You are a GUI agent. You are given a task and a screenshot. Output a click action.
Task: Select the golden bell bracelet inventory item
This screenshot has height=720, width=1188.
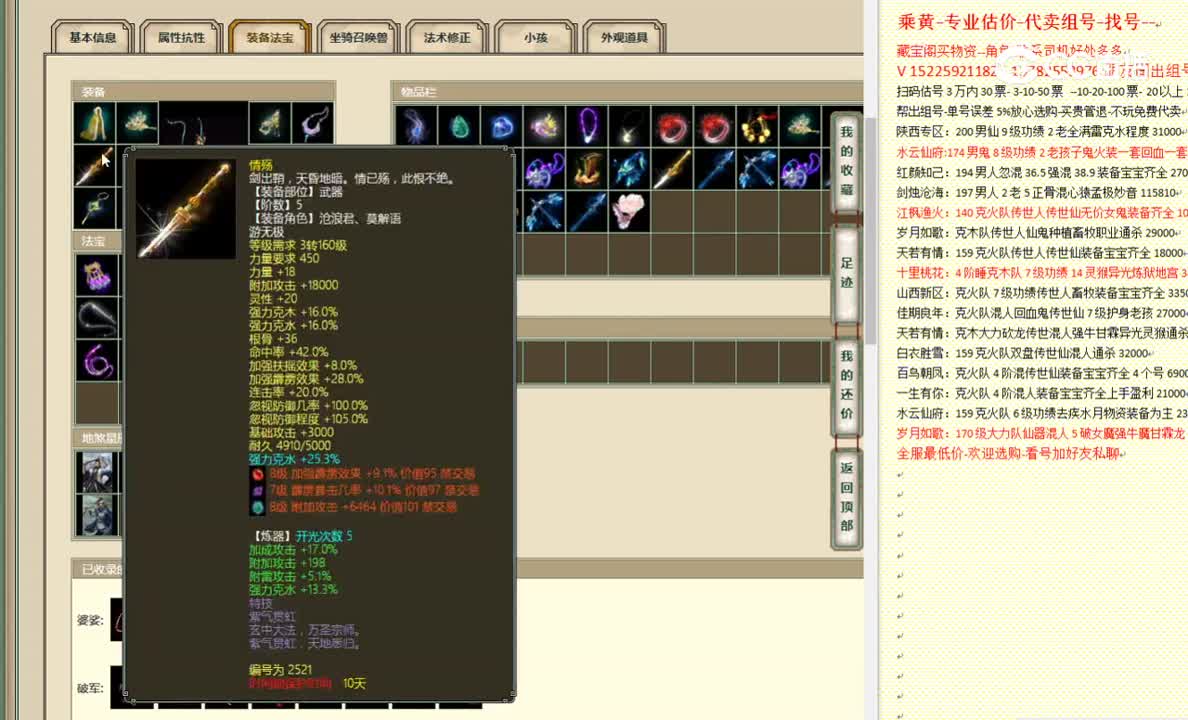coord(756,125)
